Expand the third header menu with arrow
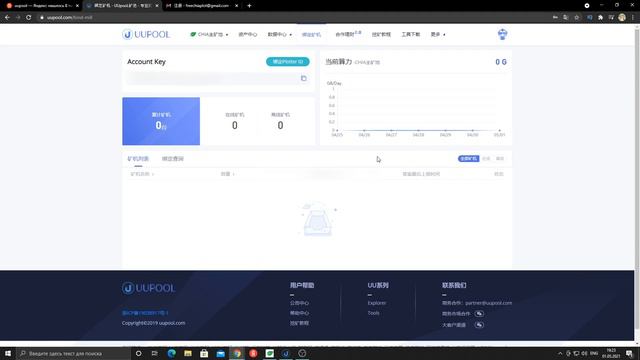 click(x=280, y=34)
